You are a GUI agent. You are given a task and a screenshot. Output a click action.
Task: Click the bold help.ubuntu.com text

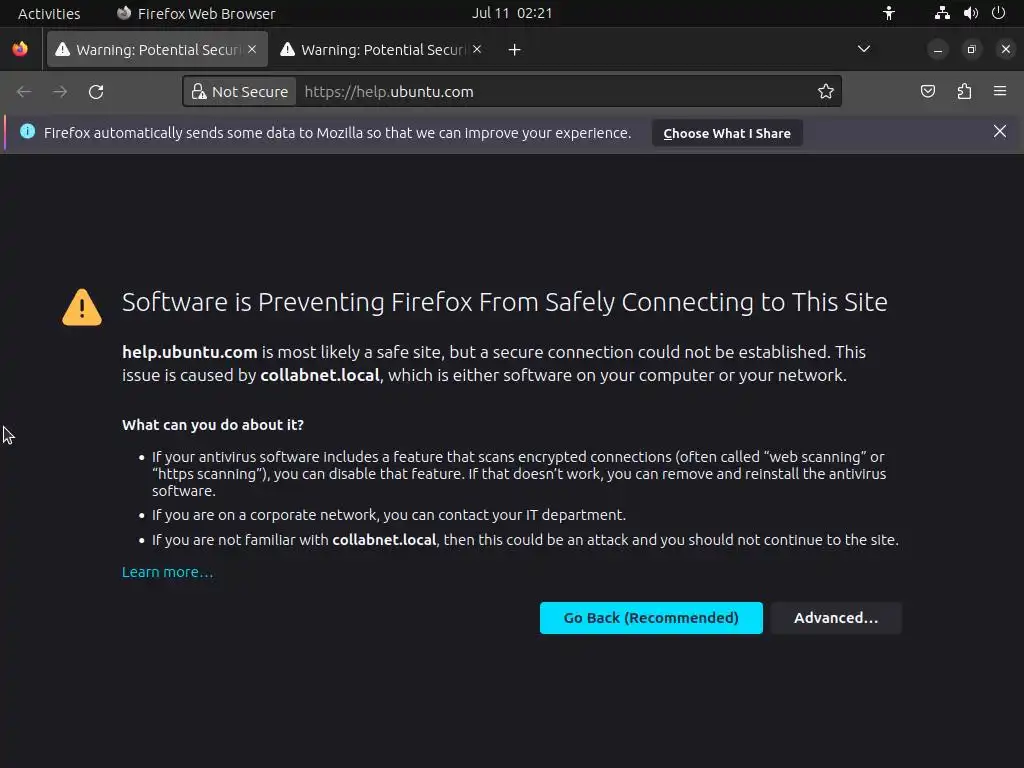[x=189, y=352]
